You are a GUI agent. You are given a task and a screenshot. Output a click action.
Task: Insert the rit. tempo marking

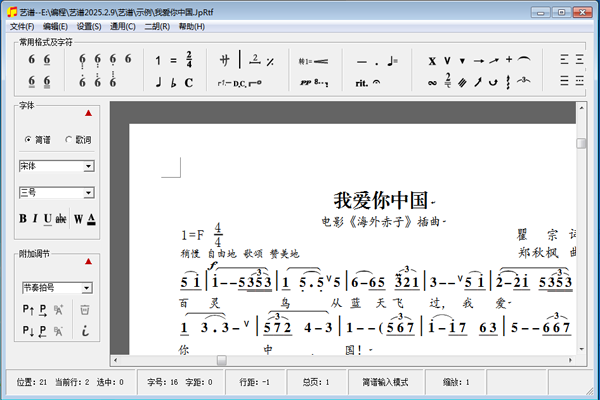pyautogui.click(x=362, y=83)
